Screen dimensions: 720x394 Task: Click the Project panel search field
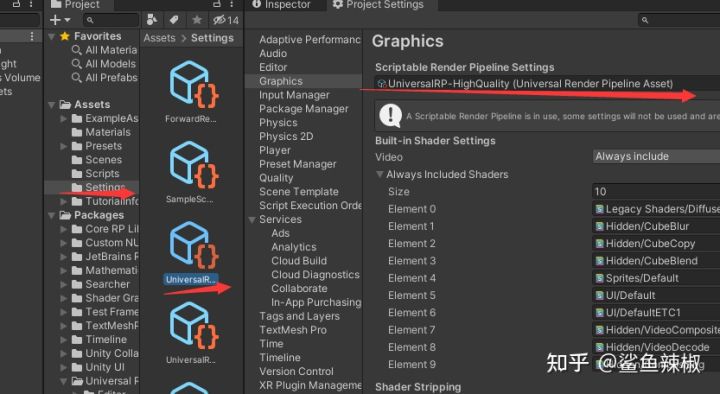(111, 20)
